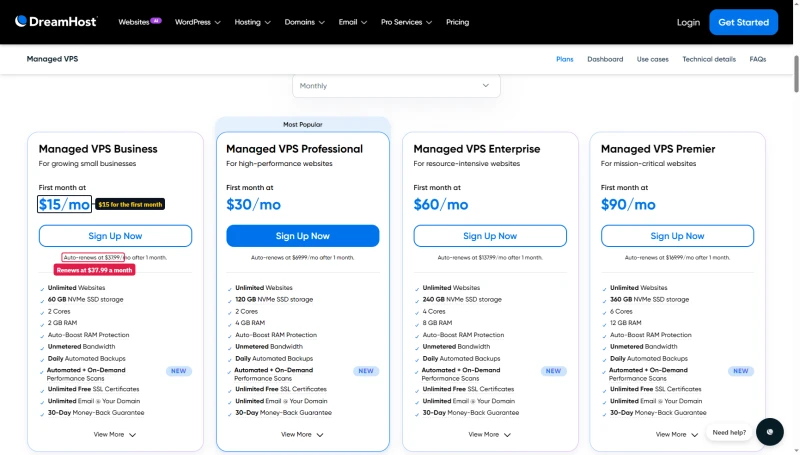Click the 6 Cores feature
800x455 pixels.
(x=621, y=311)
